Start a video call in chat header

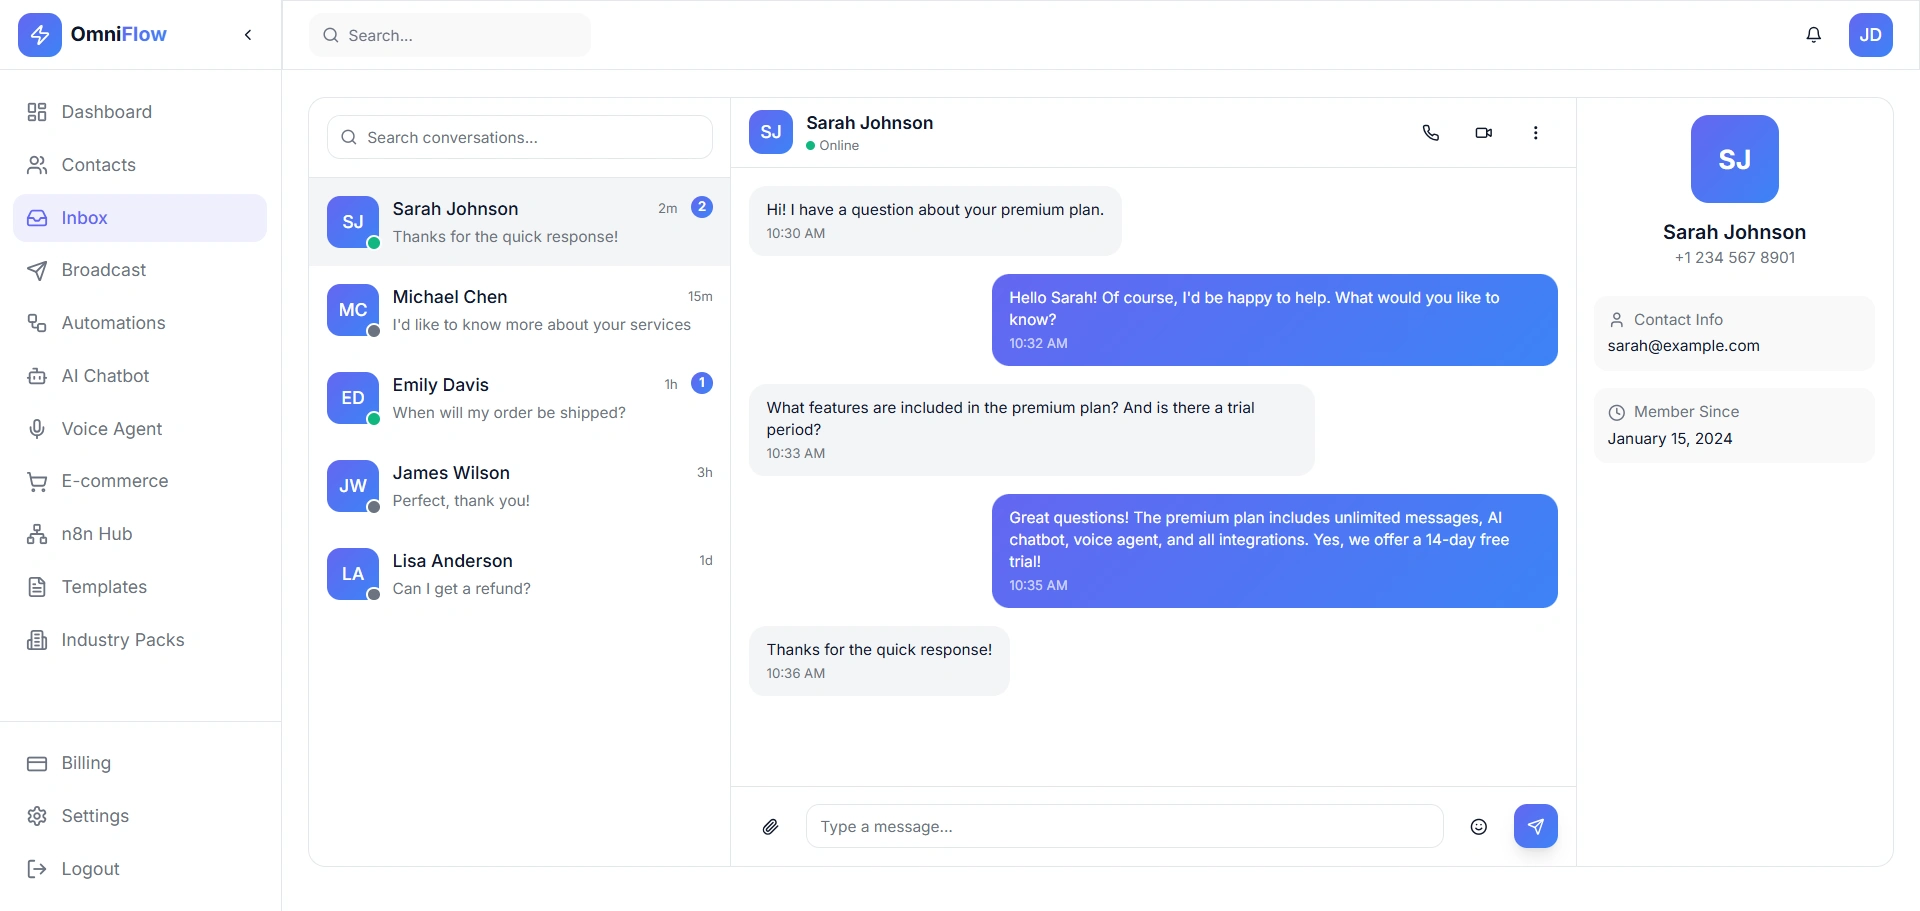tap(1484, 133)
